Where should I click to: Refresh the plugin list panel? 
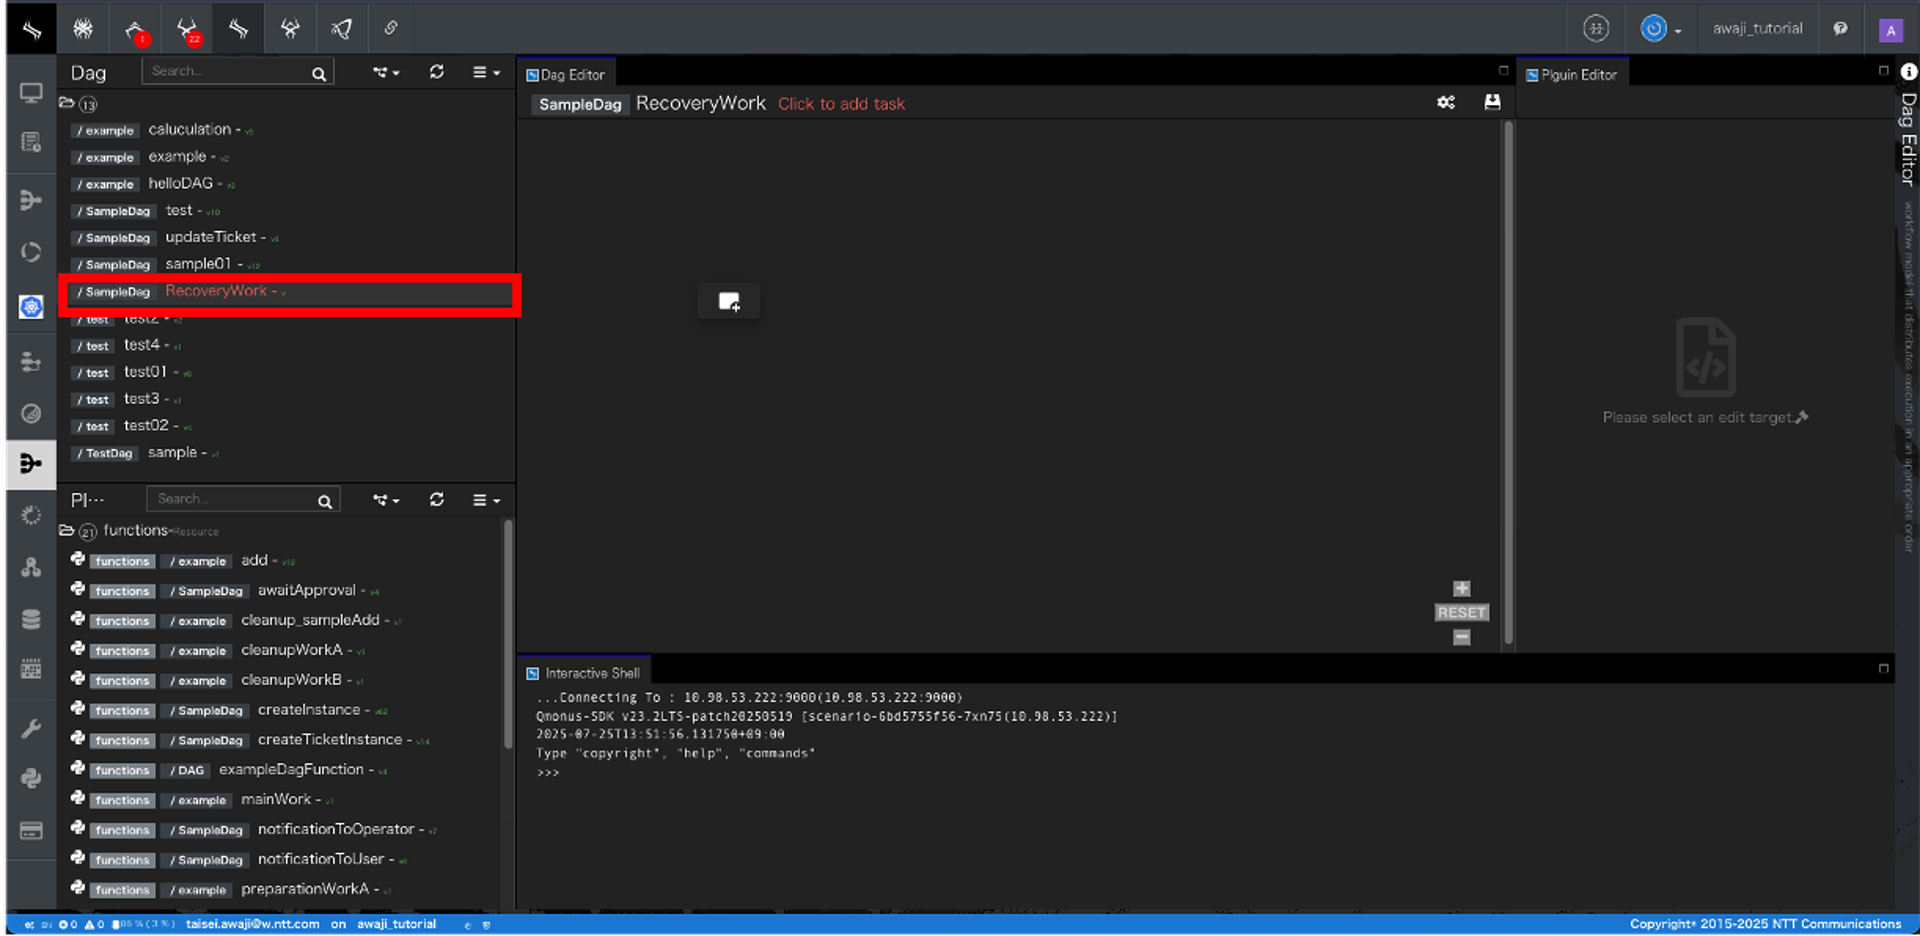pyautogui.click(x=437, y=500)
